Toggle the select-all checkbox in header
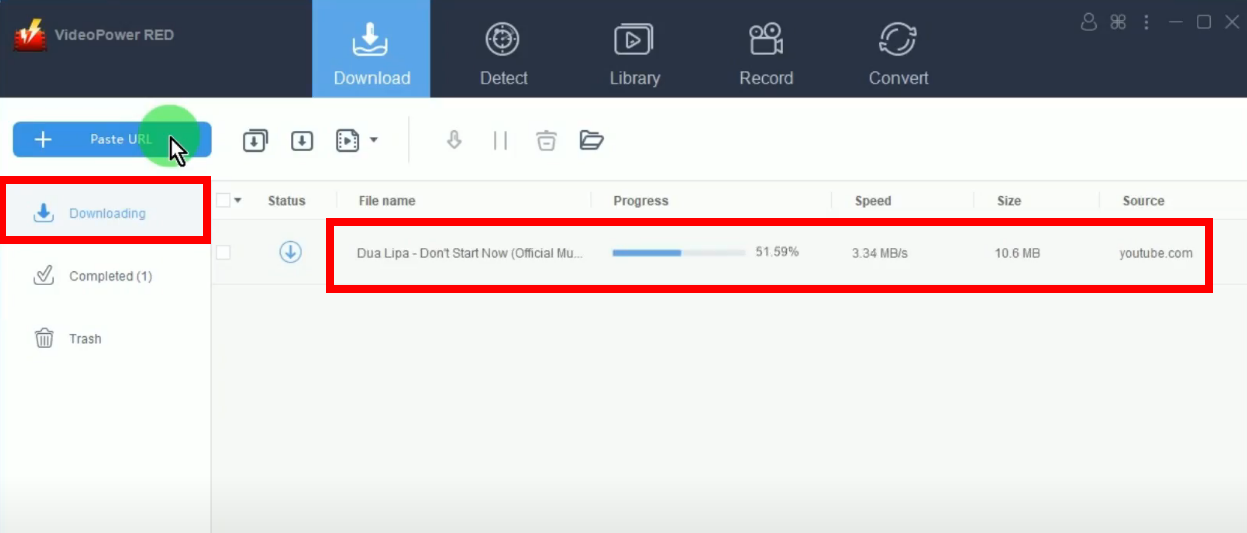 (x=223, y=200)
